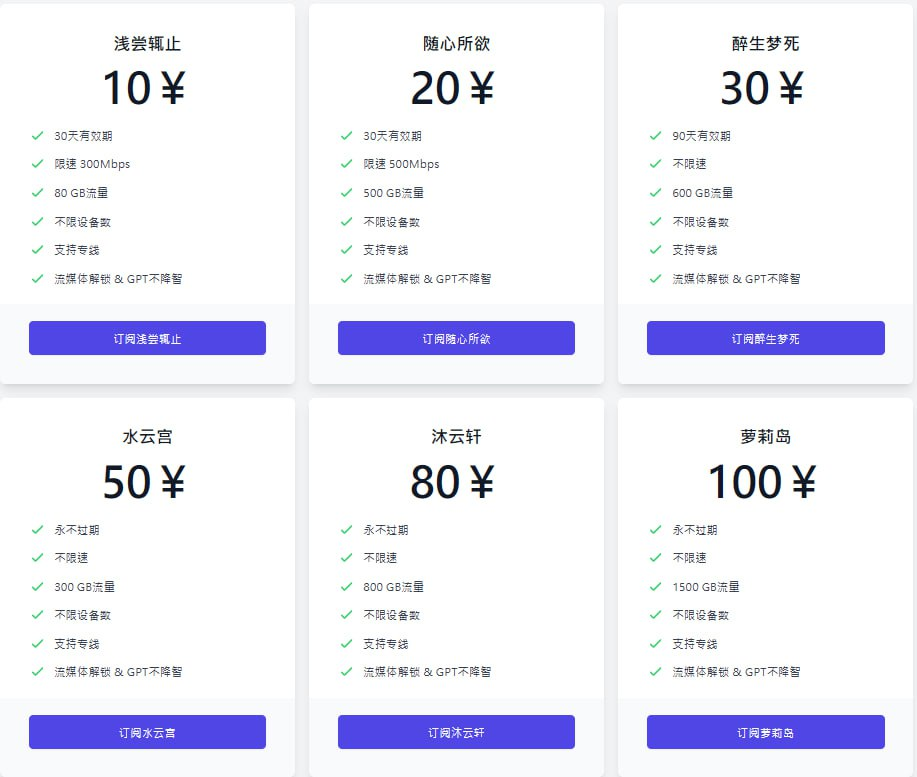Click the checkmark next to 支持专线 in 沐云轩

point(346,644)
